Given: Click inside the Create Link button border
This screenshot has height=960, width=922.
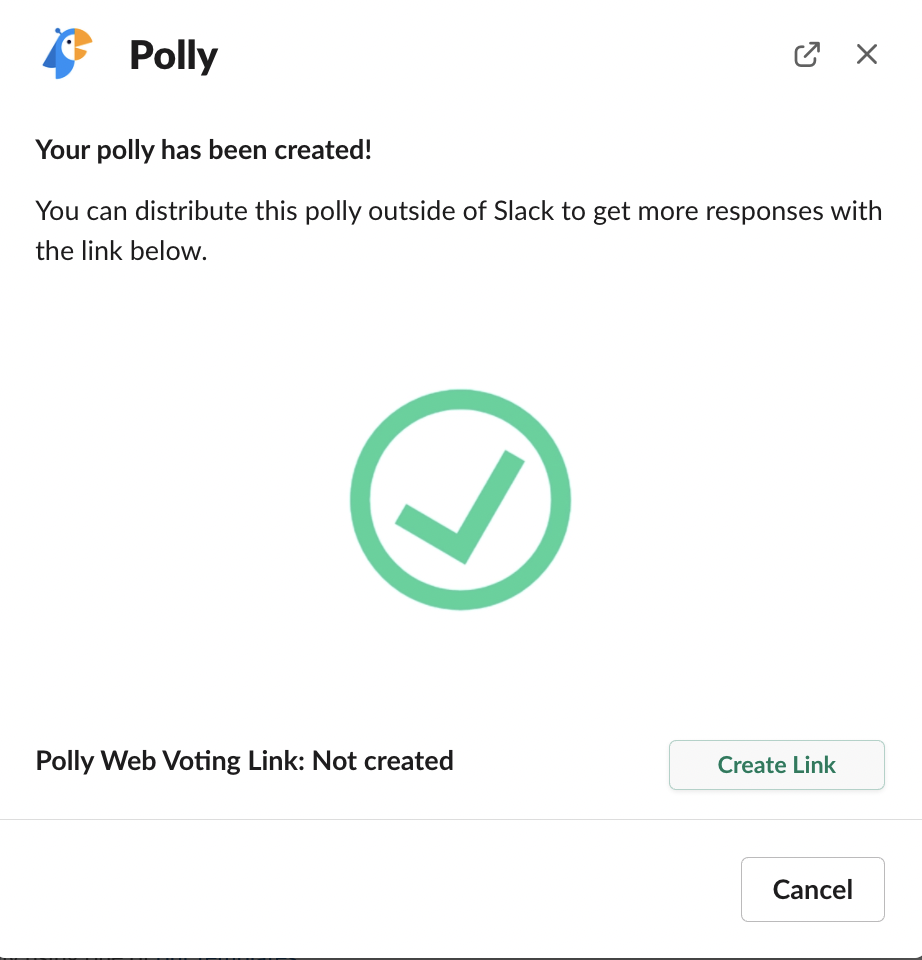Looking at the screenshot, I should (777, 765).
